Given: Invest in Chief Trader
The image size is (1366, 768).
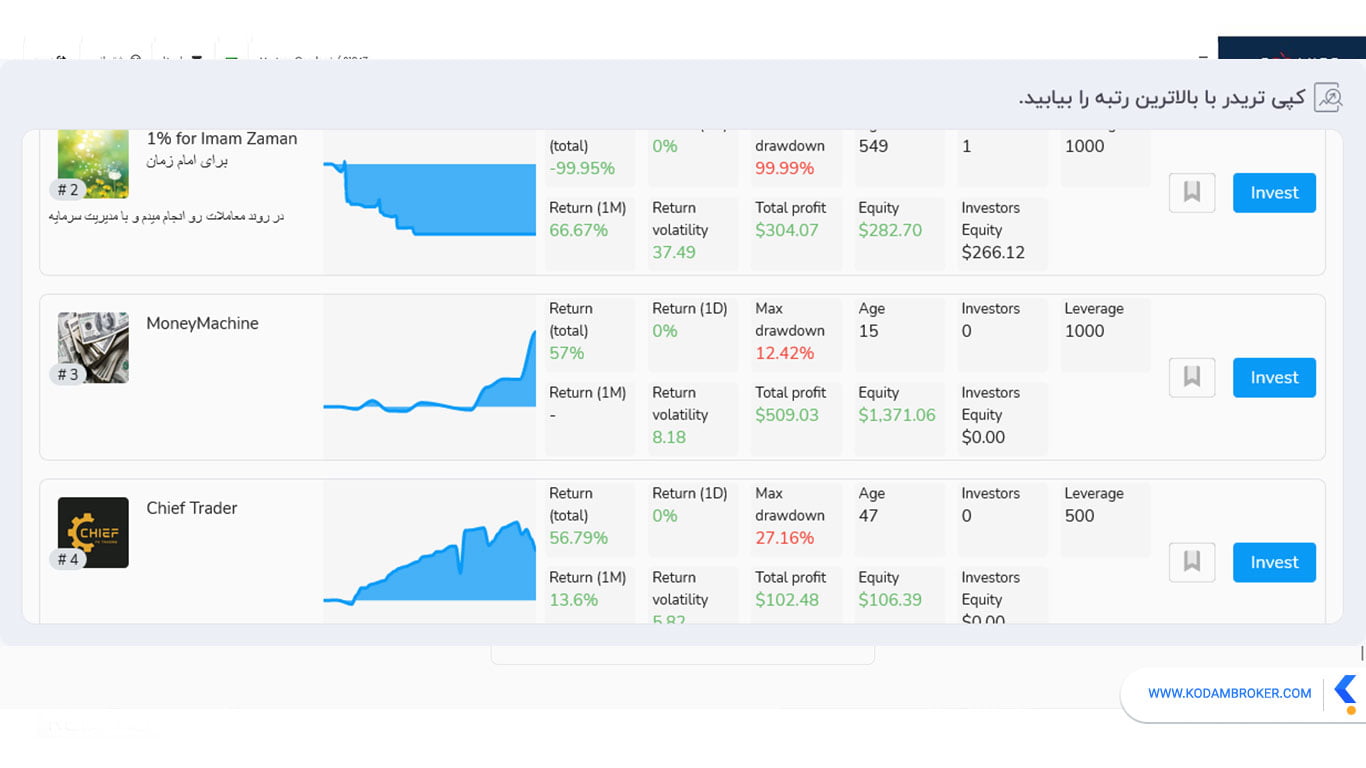Looking at the screenshot, I should (1274, 562).
